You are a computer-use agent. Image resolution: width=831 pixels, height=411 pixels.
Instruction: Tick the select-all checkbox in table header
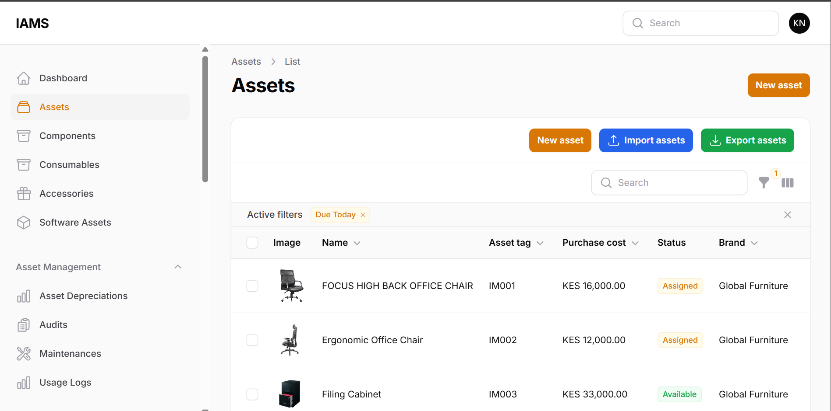tap(252, 243)
